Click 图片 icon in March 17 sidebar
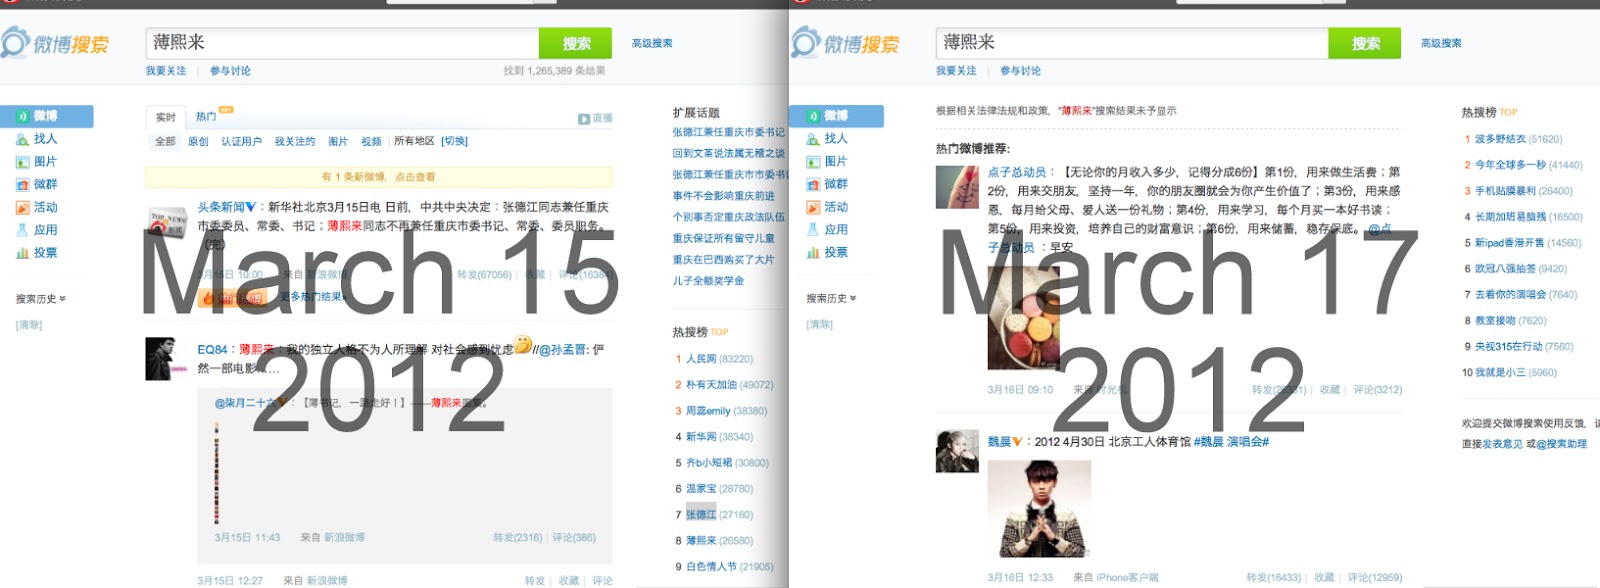The height and width of the screenshot is (588, 1600). pyautogui.click(x=813, y=162)
